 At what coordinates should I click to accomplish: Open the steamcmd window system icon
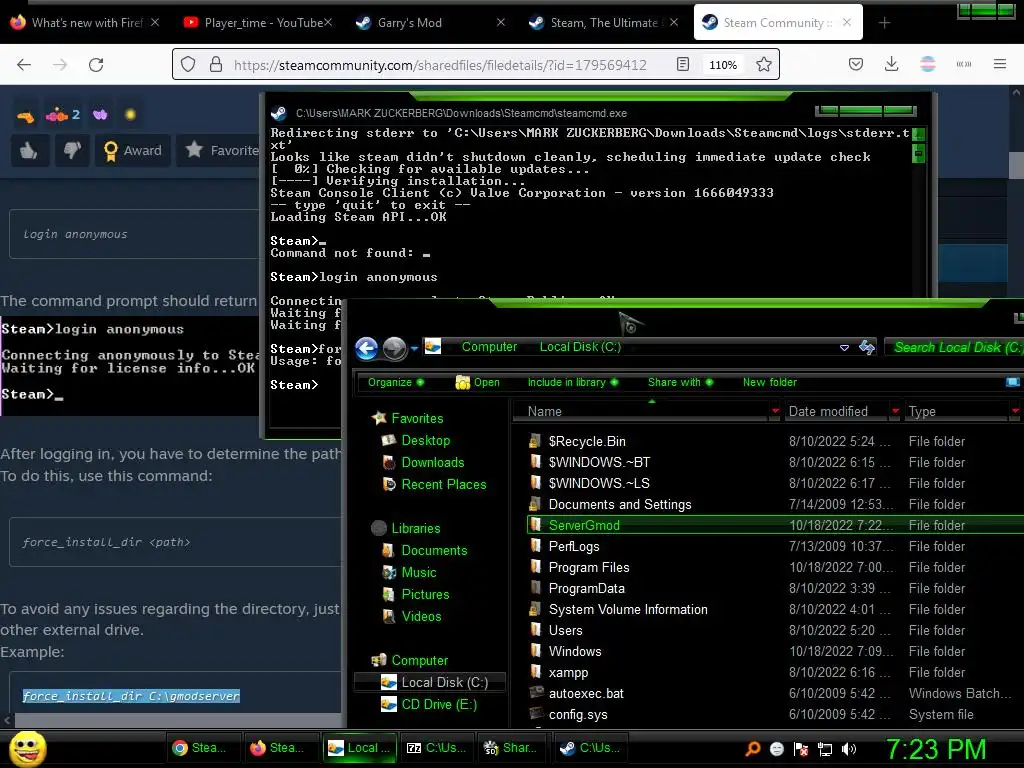[x=279, y=113]
